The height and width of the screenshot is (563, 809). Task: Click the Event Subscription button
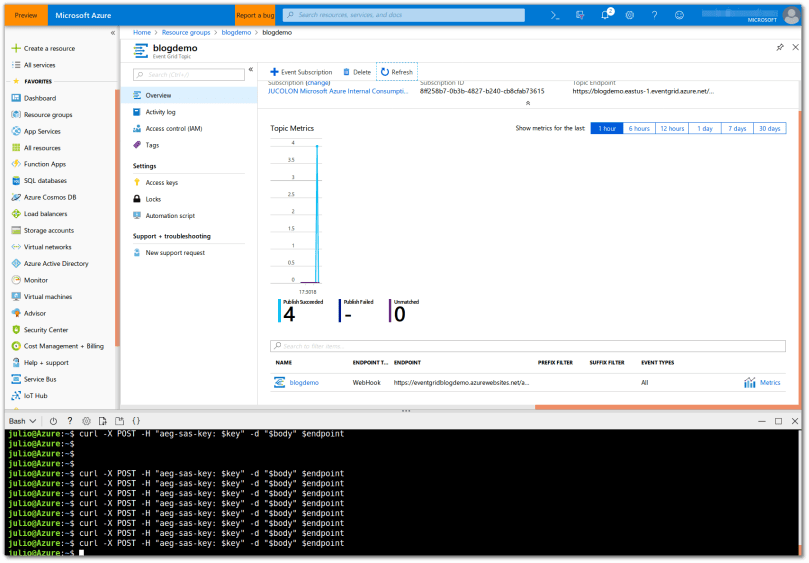(x=301, y=72)
